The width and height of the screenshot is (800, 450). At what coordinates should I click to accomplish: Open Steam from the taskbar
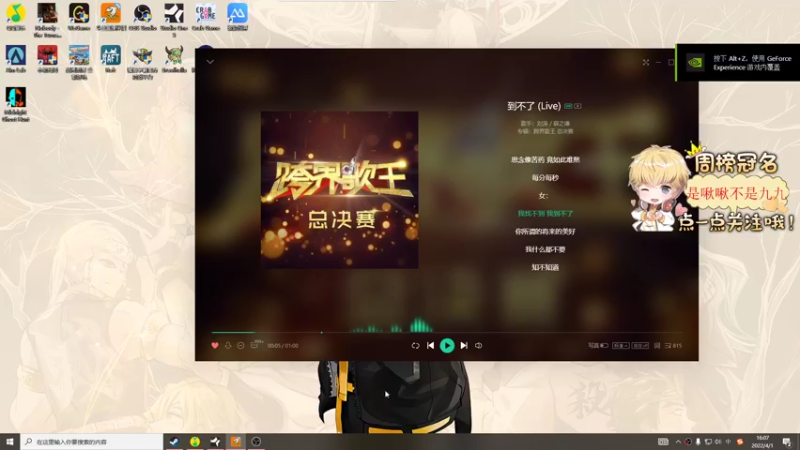point(174,441)
